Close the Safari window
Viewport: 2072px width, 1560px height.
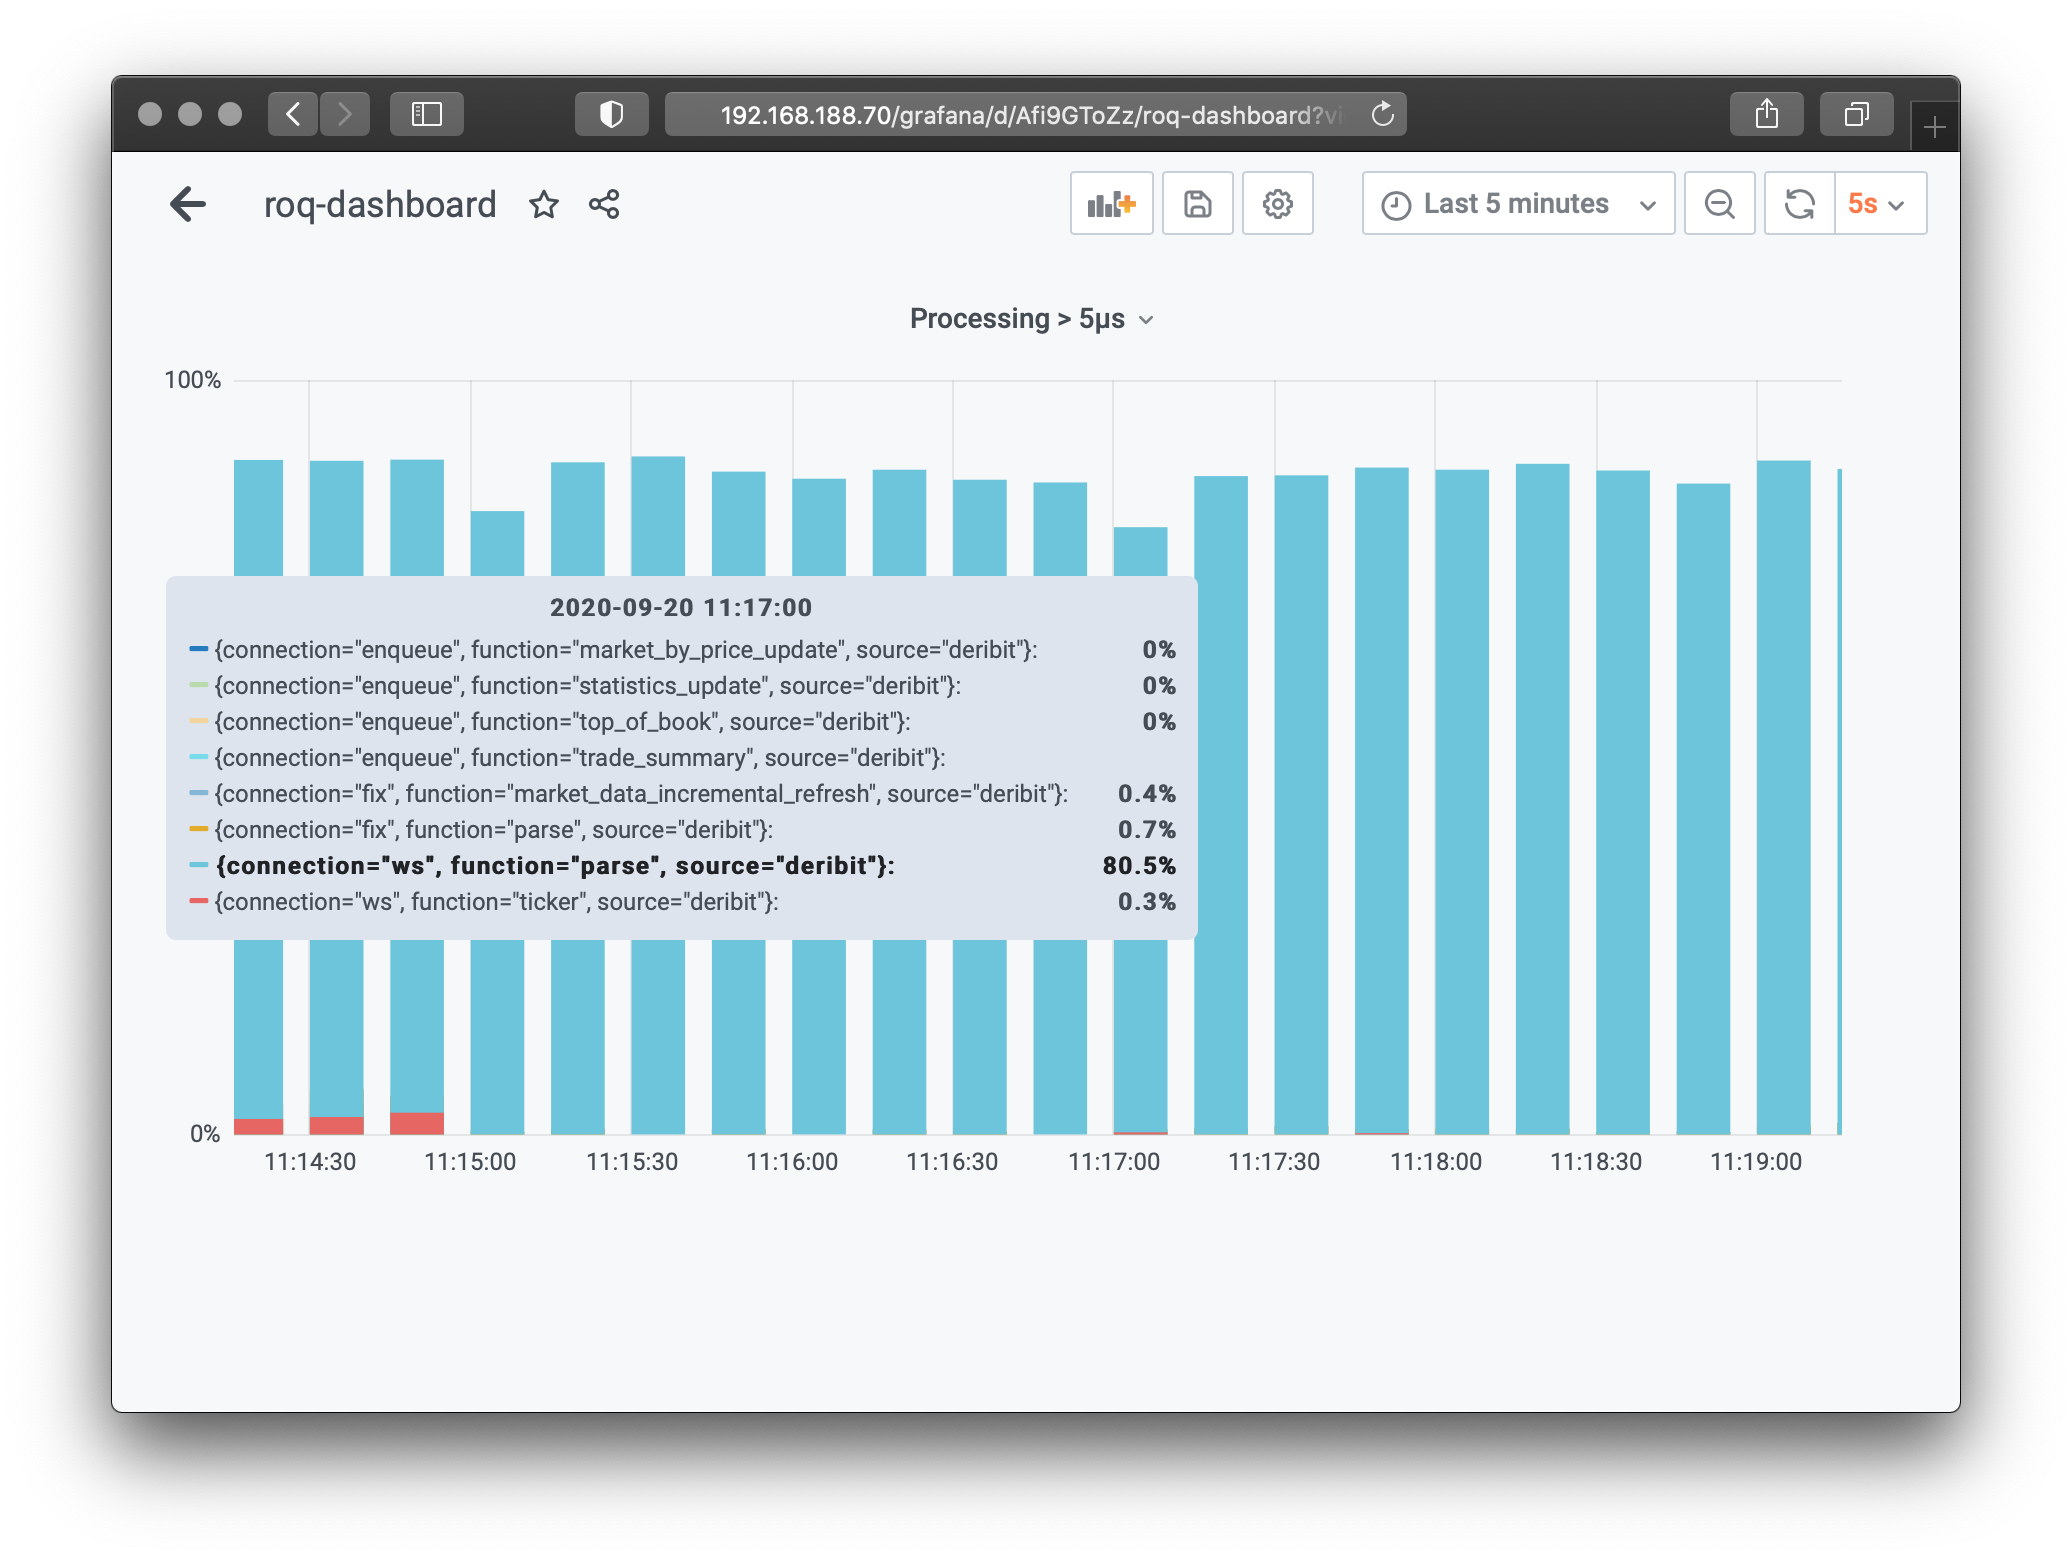150,114
